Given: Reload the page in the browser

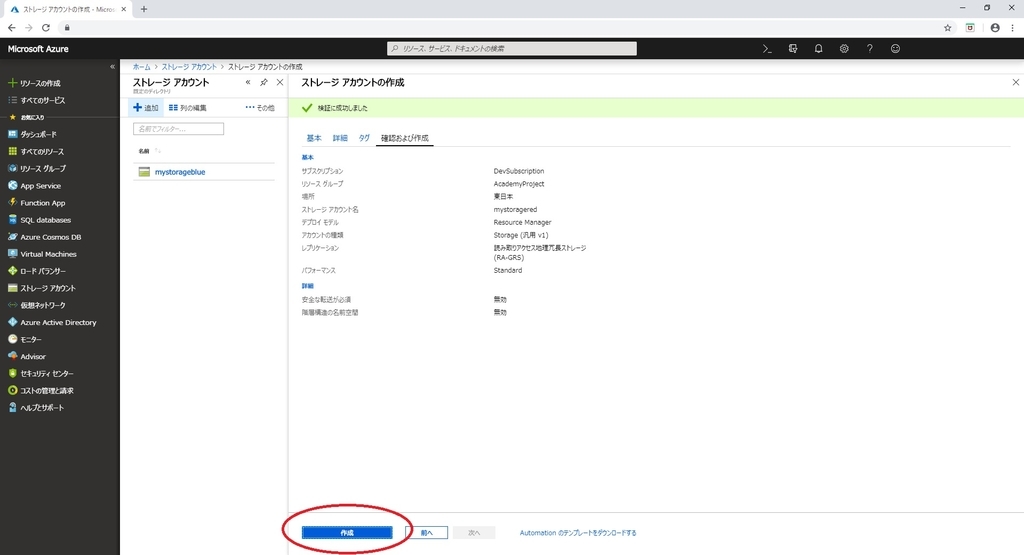Looking at the screenshot, I should (x=46, y=27).
